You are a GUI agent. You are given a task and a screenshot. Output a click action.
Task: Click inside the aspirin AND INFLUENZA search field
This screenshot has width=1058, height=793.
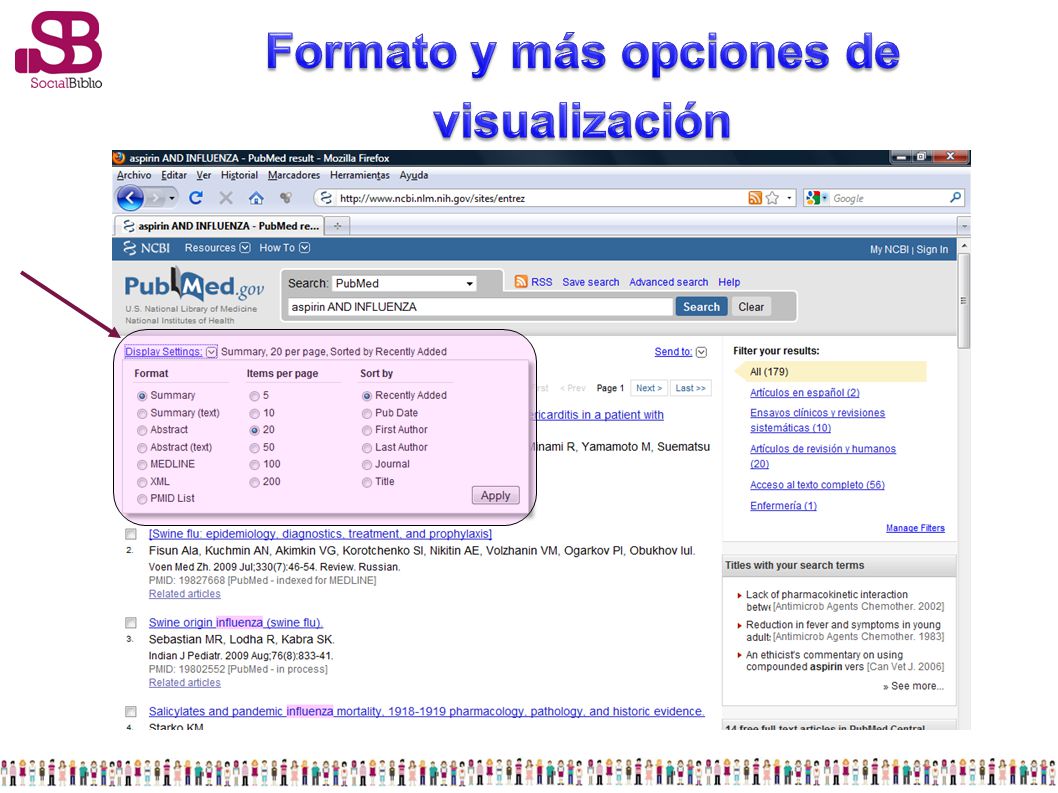click(480, 307)
